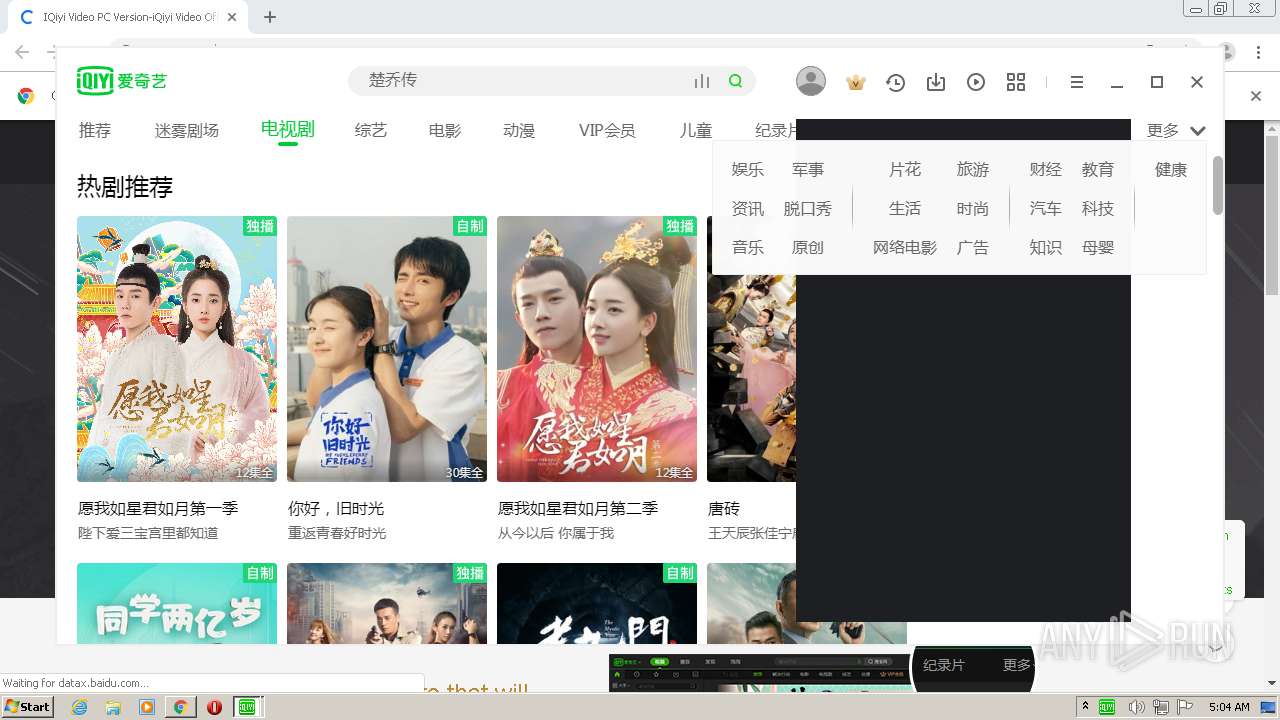1280x720 pixels.
Task: Open the 纪录片 tab
Action: tap(776, 130)
